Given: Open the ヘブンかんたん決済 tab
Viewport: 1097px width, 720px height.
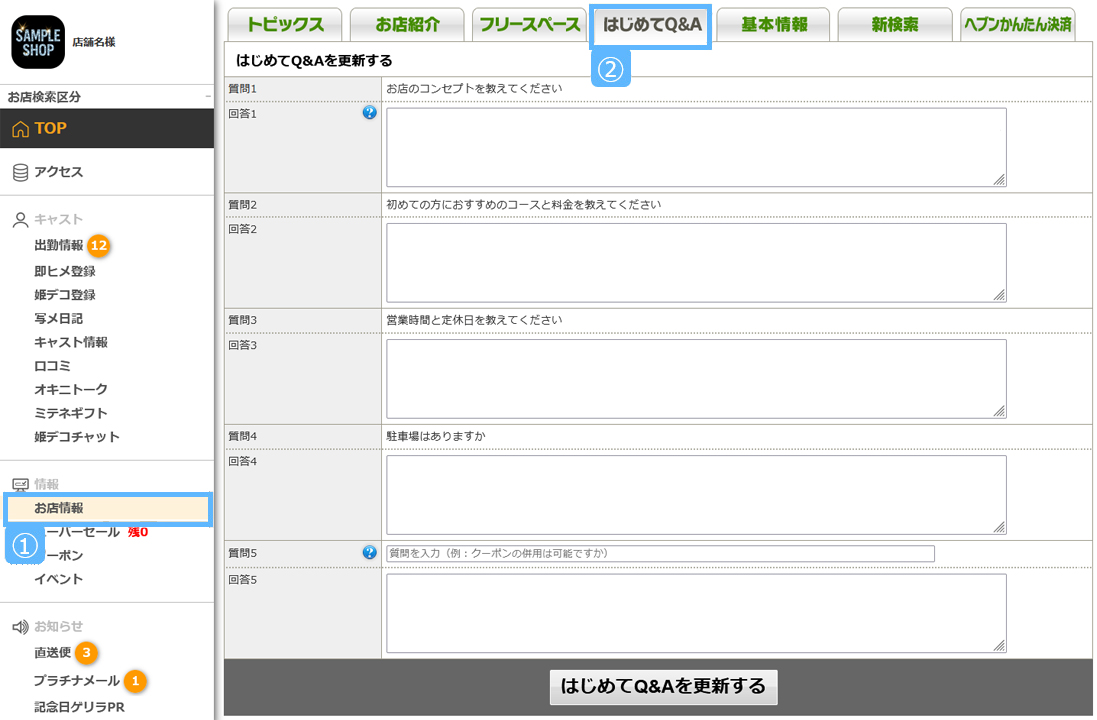Looking at the screenshot, I should tap(1016, 25).
